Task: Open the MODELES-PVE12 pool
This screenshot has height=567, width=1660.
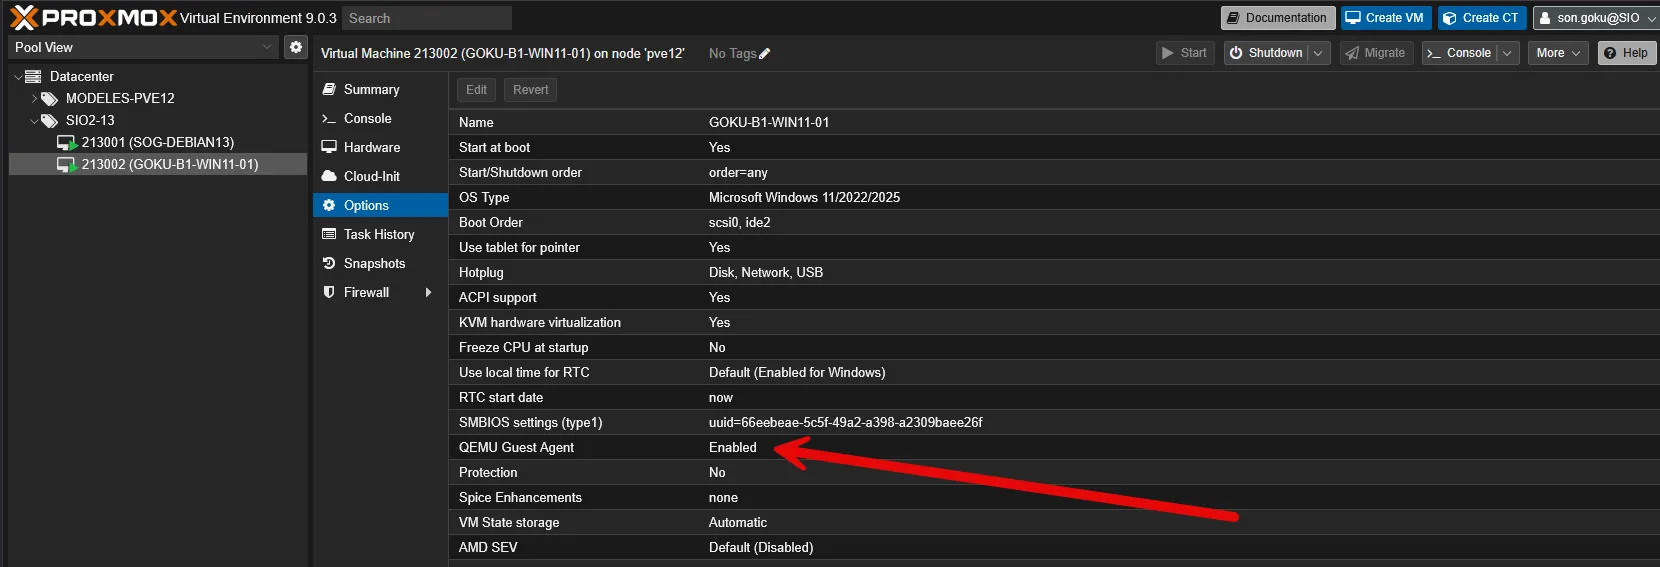Action: [x=119, y=98]
